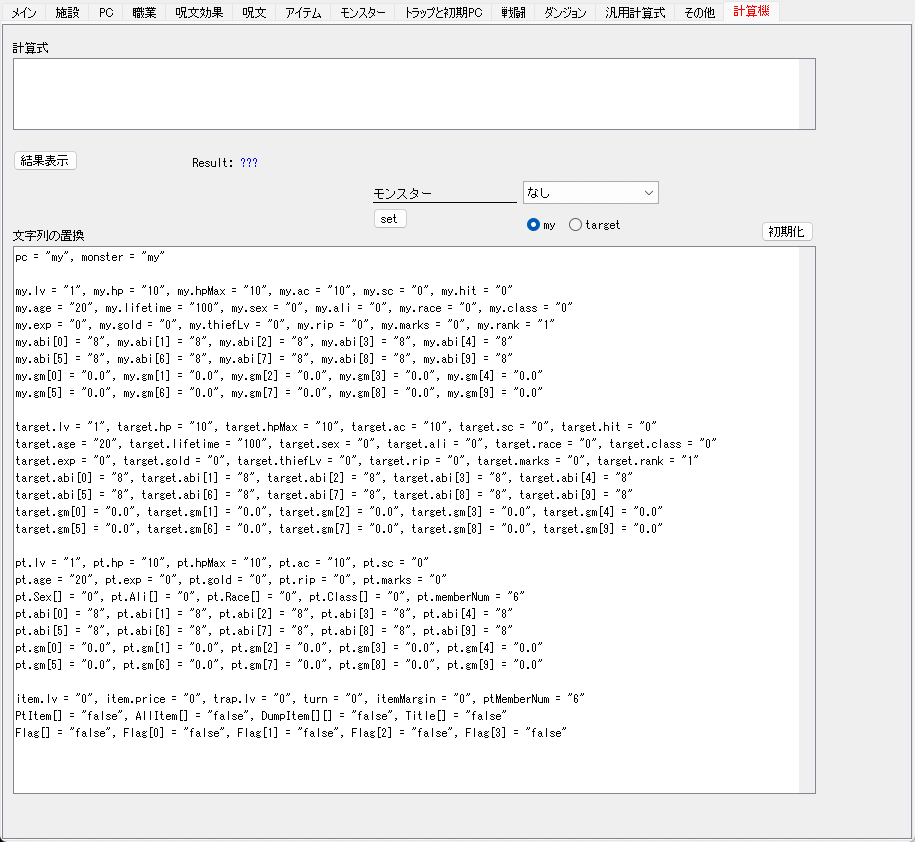Open the 職業 tab
915x842 pixels.
pyautogui.click(x=144, y=12)
